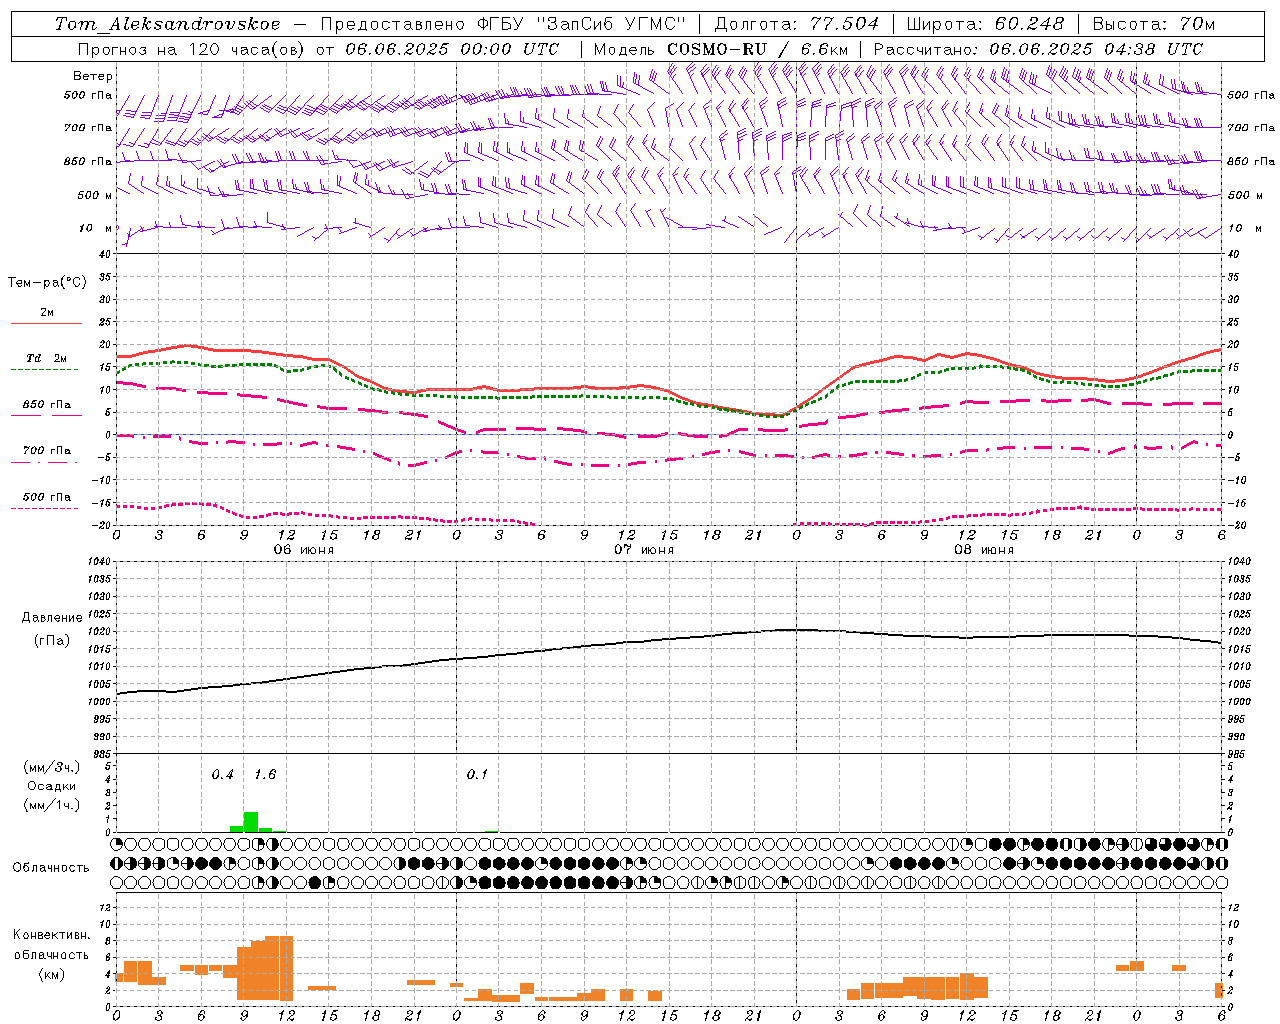Click the Ветер panel label
The image size is (1280, 1024).
click(x=93, y=76)
